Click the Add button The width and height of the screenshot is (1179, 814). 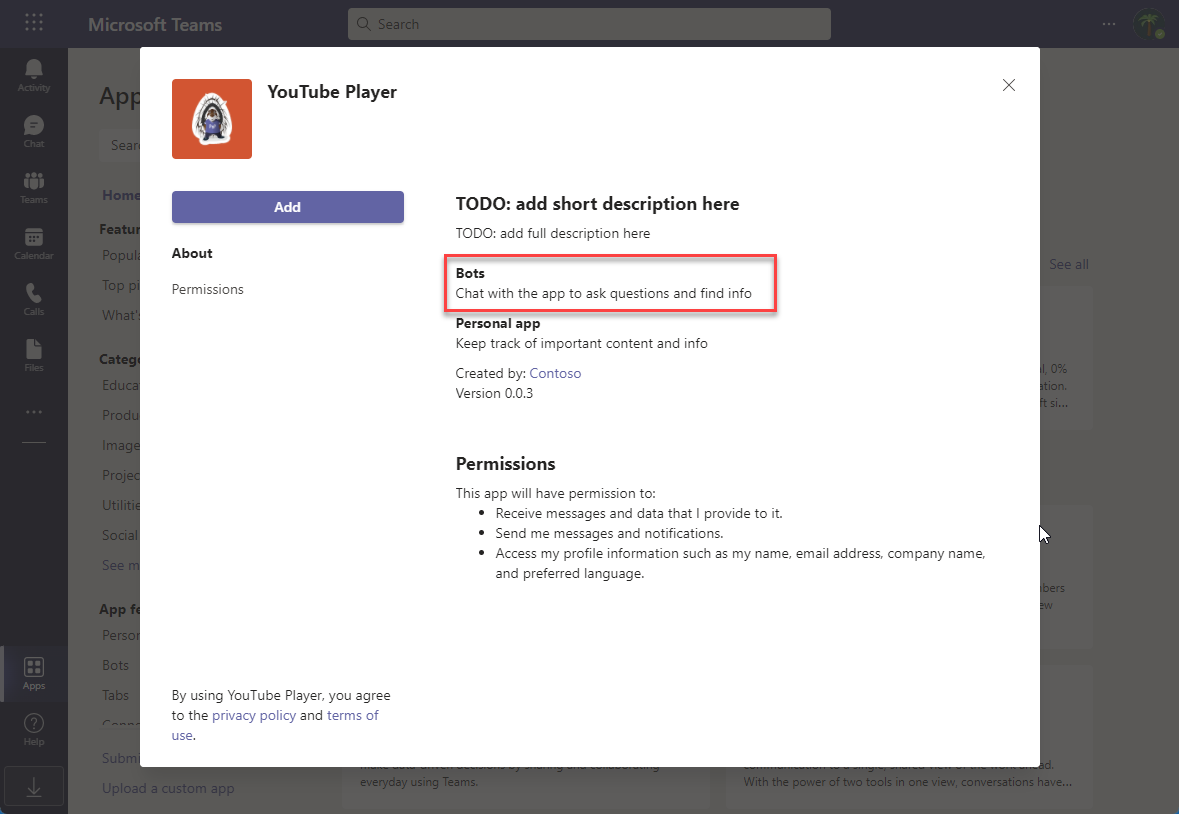[x=288, y=207]
